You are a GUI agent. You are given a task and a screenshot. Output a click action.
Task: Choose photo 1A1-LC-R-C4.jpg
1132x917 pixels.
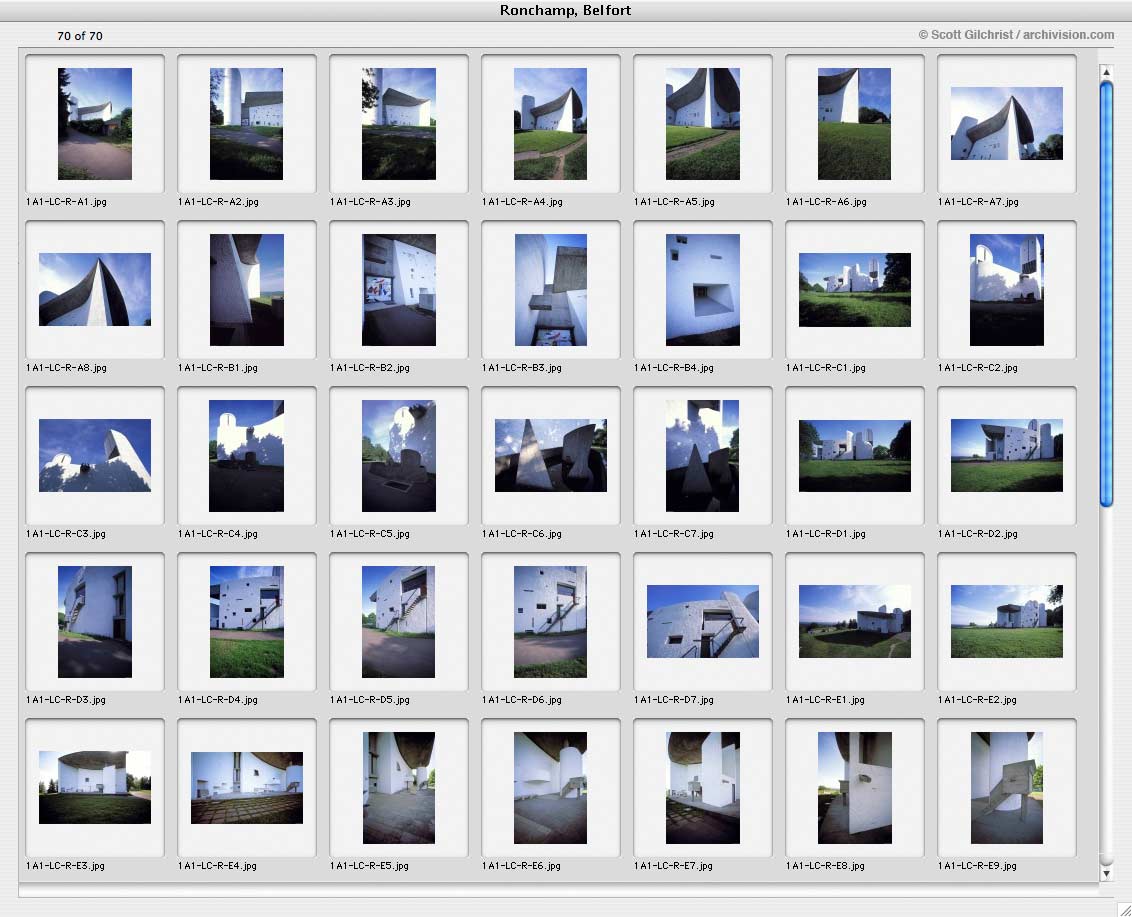click(246, 456)
